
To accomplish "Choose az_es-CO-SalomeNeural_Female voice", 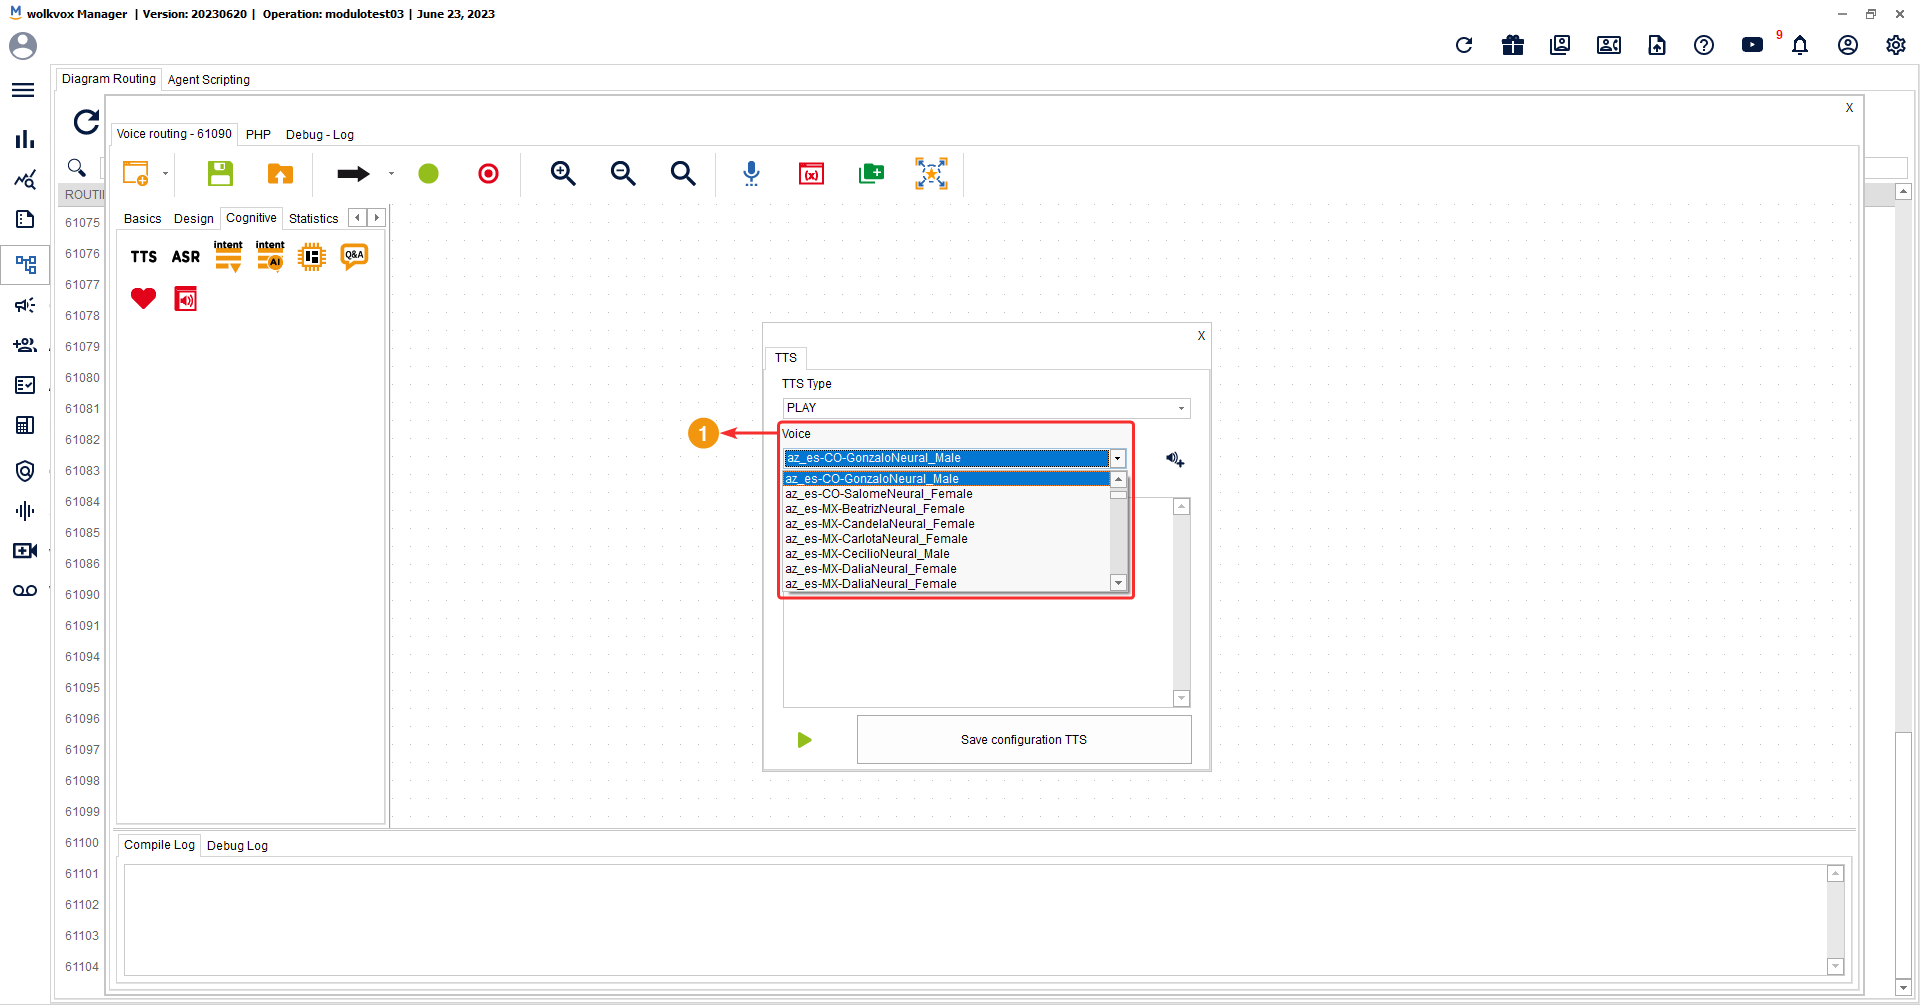I will click(946, 494).
